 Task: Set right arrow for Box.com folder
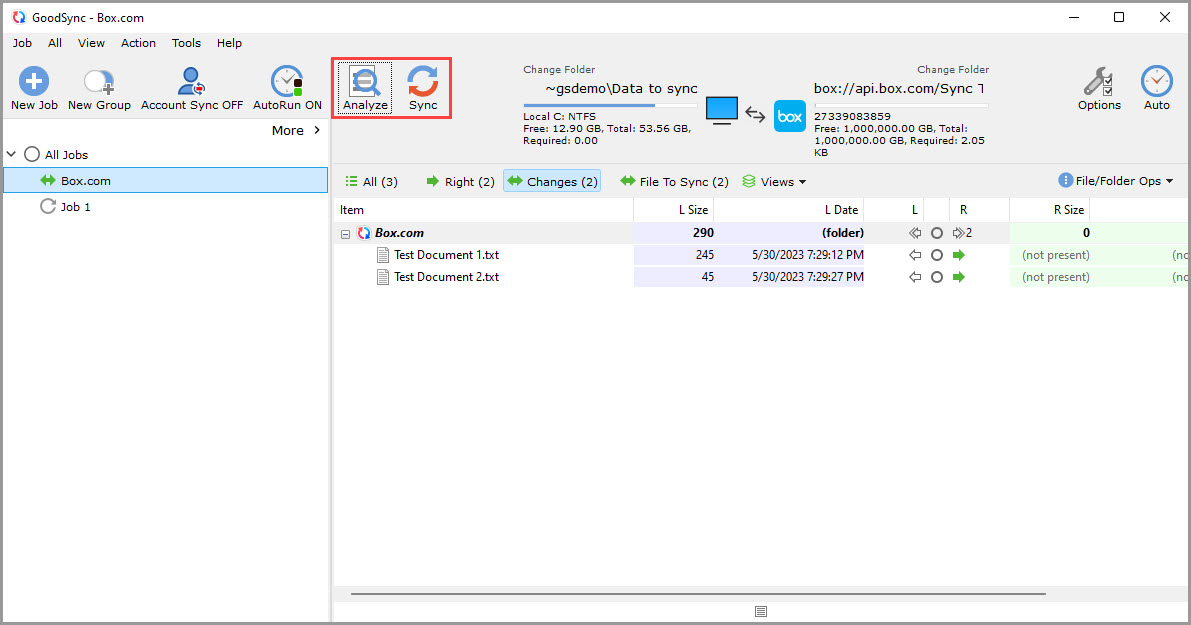coord(959,233)
